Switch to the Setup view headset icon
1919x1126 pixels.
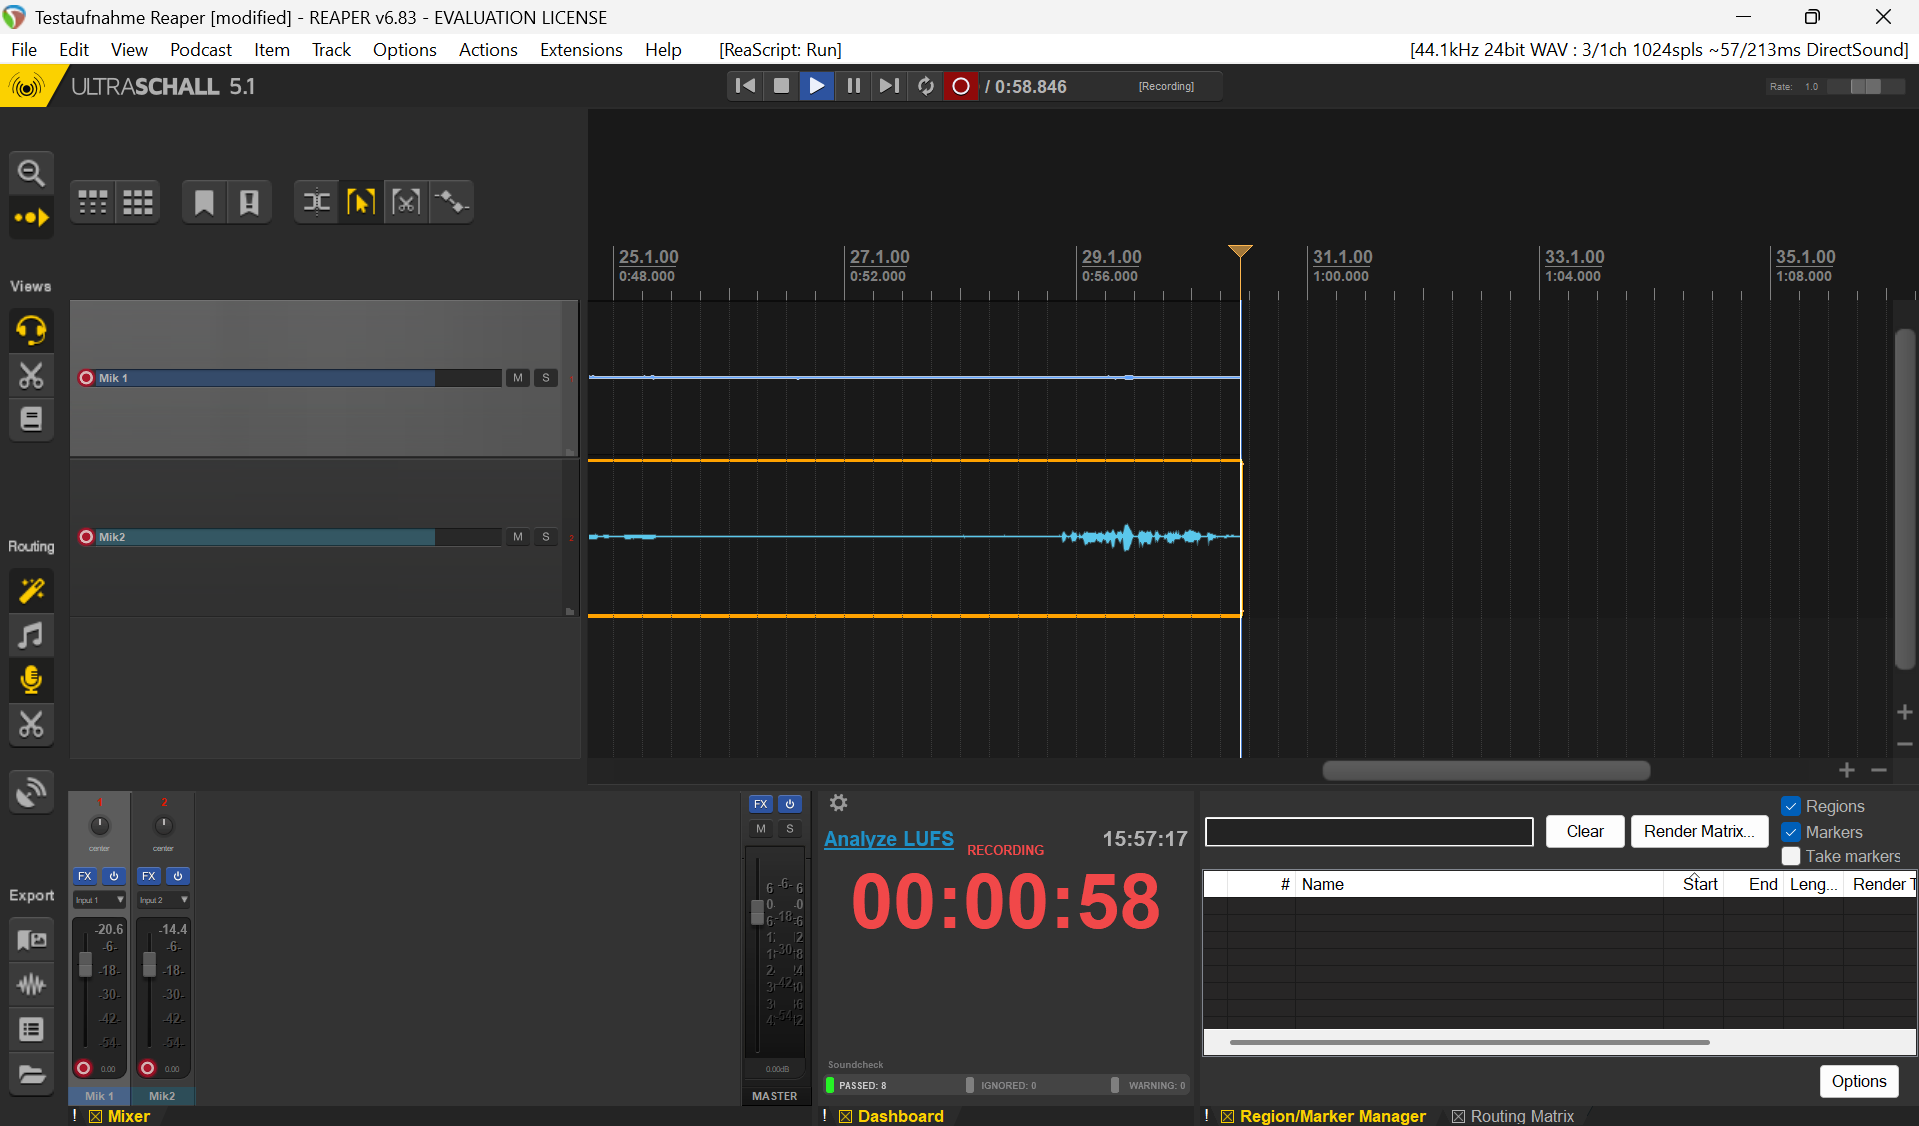(x=31, y=330)
